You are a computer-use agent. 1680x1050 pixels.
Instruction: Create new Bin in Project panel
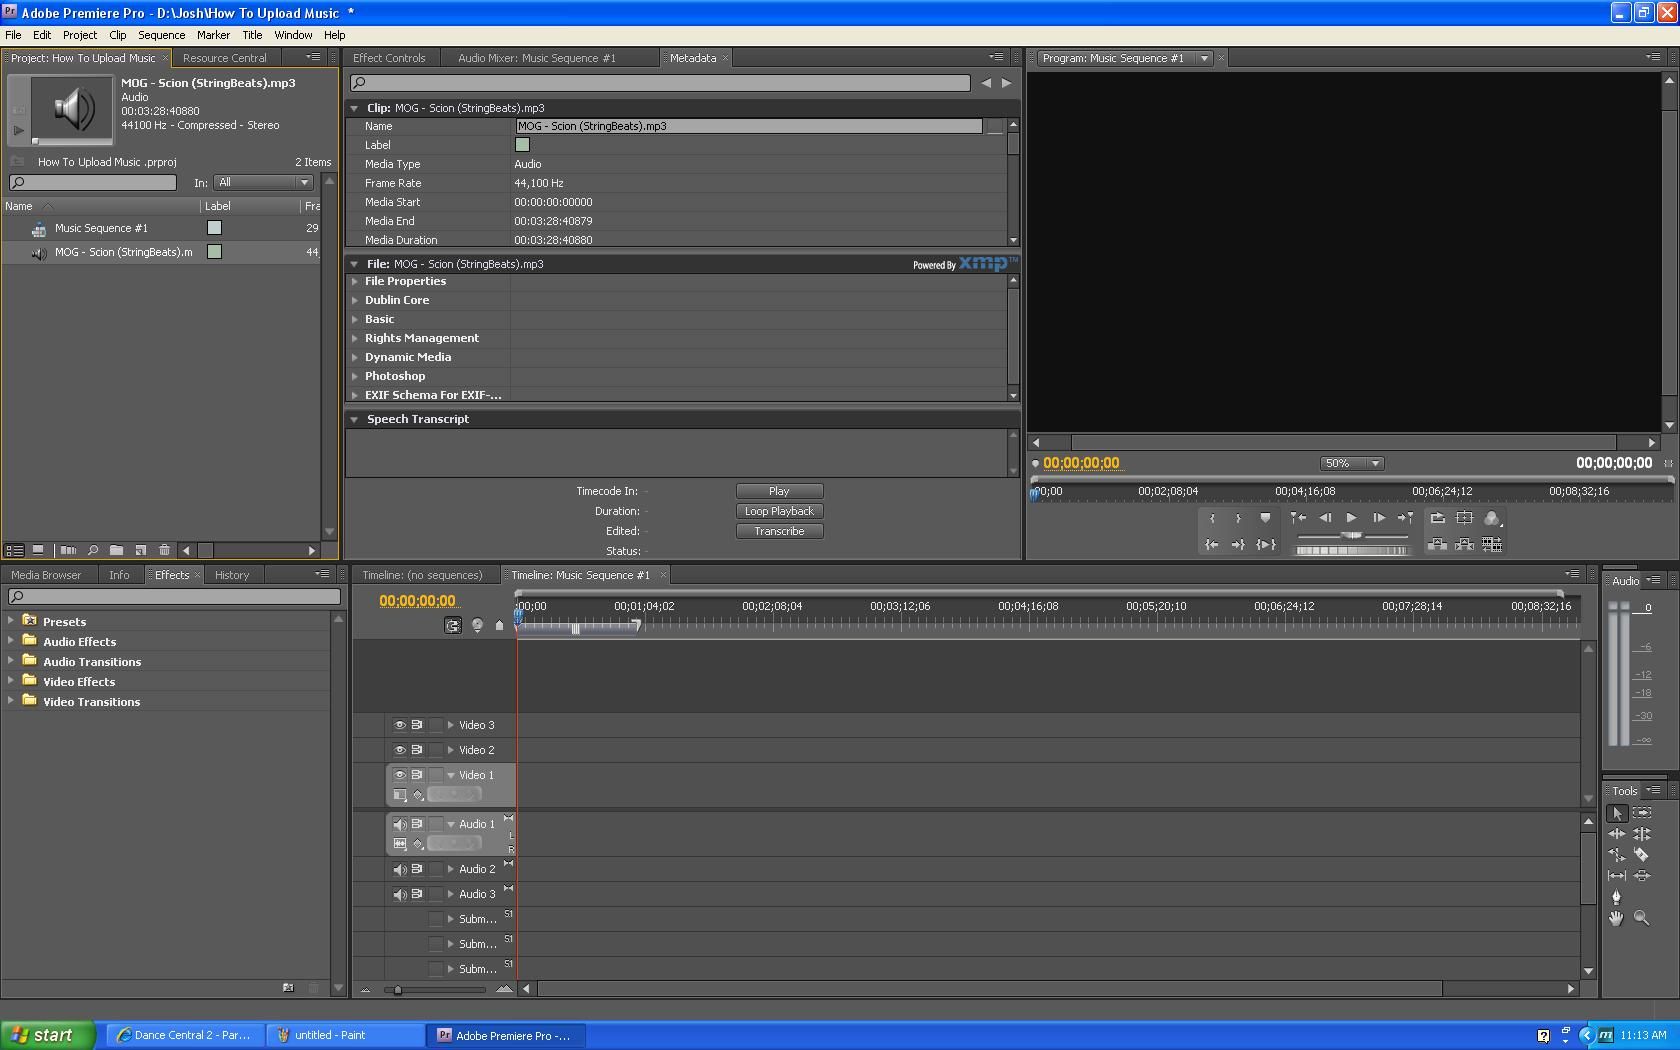pos(116,550)
